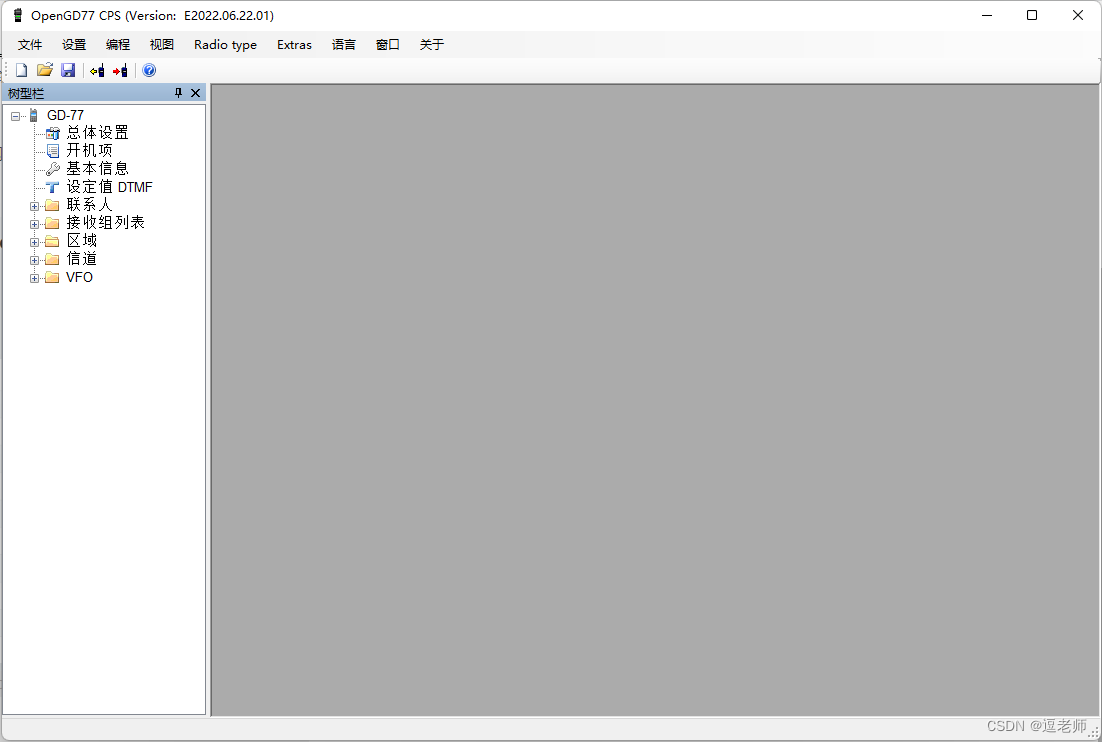Select 信道 tree label
Viewport: 1102px width, 742px height.
pos(82,259)
